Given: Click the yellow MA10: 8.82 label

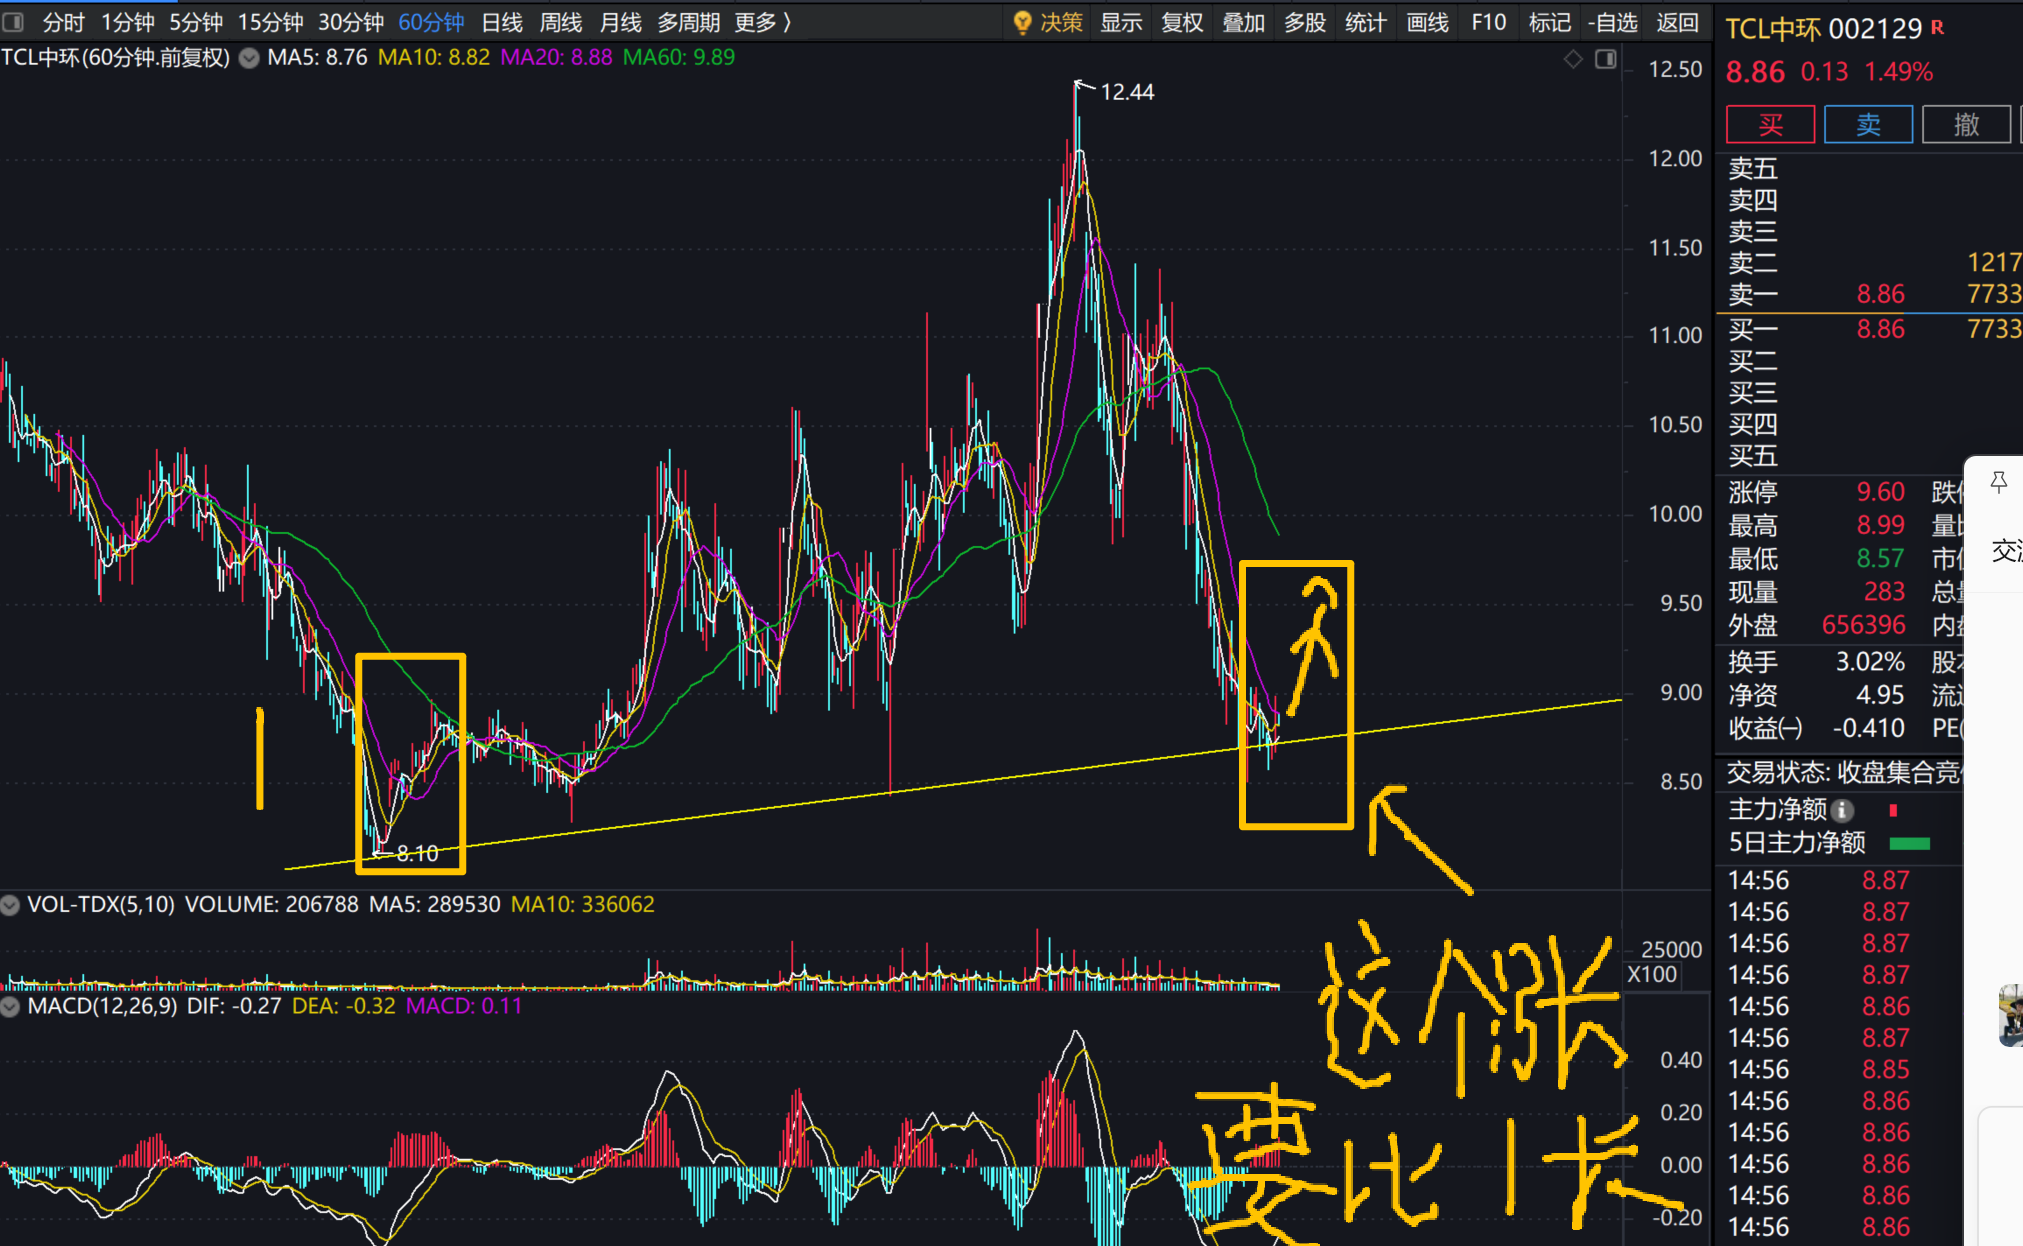Looking at the screenshot, I should click(434, 58).
